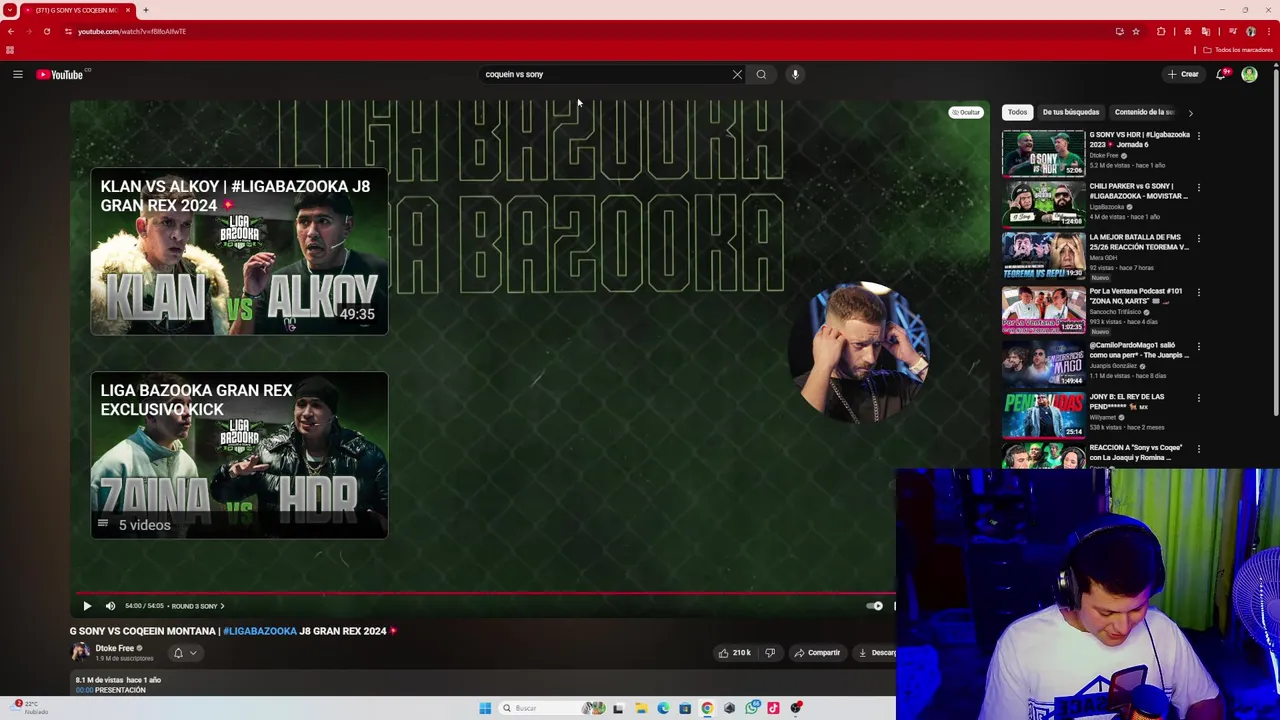This screenshot has width=1280, height=720.
Task: Like the video with 210 k likes
Action: click(734, 653)
